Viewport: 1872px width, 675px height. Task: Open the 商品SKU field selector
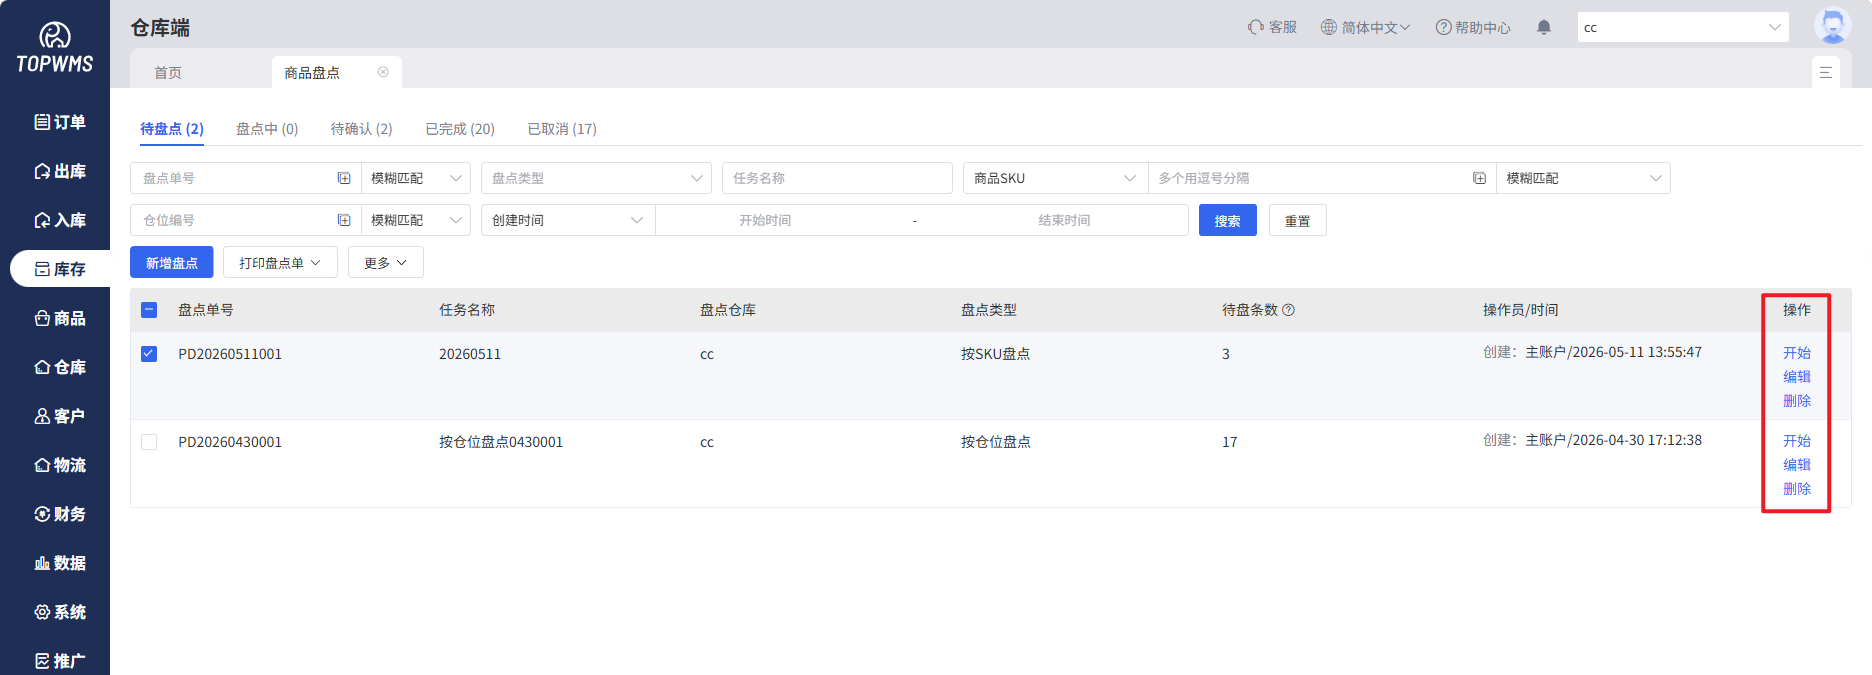click(x=1055, y=178)
